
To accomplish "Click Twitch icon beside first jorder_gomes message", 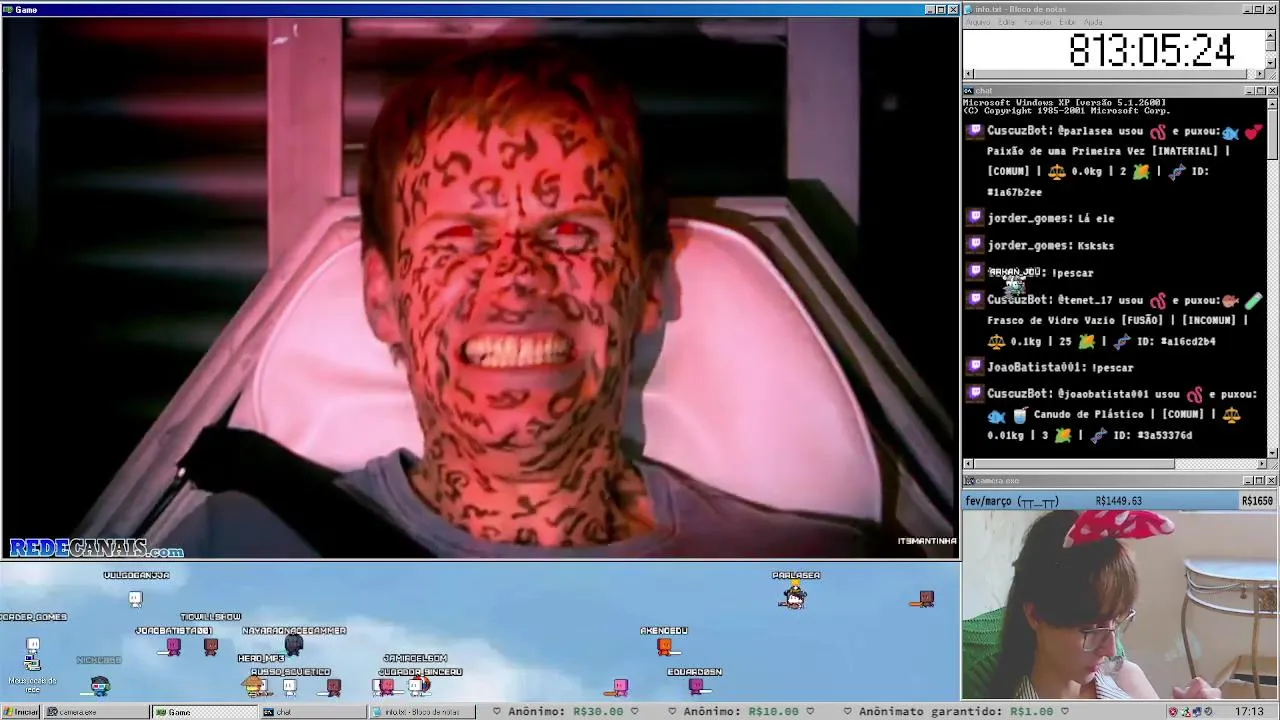I will [x=975, y=218].
